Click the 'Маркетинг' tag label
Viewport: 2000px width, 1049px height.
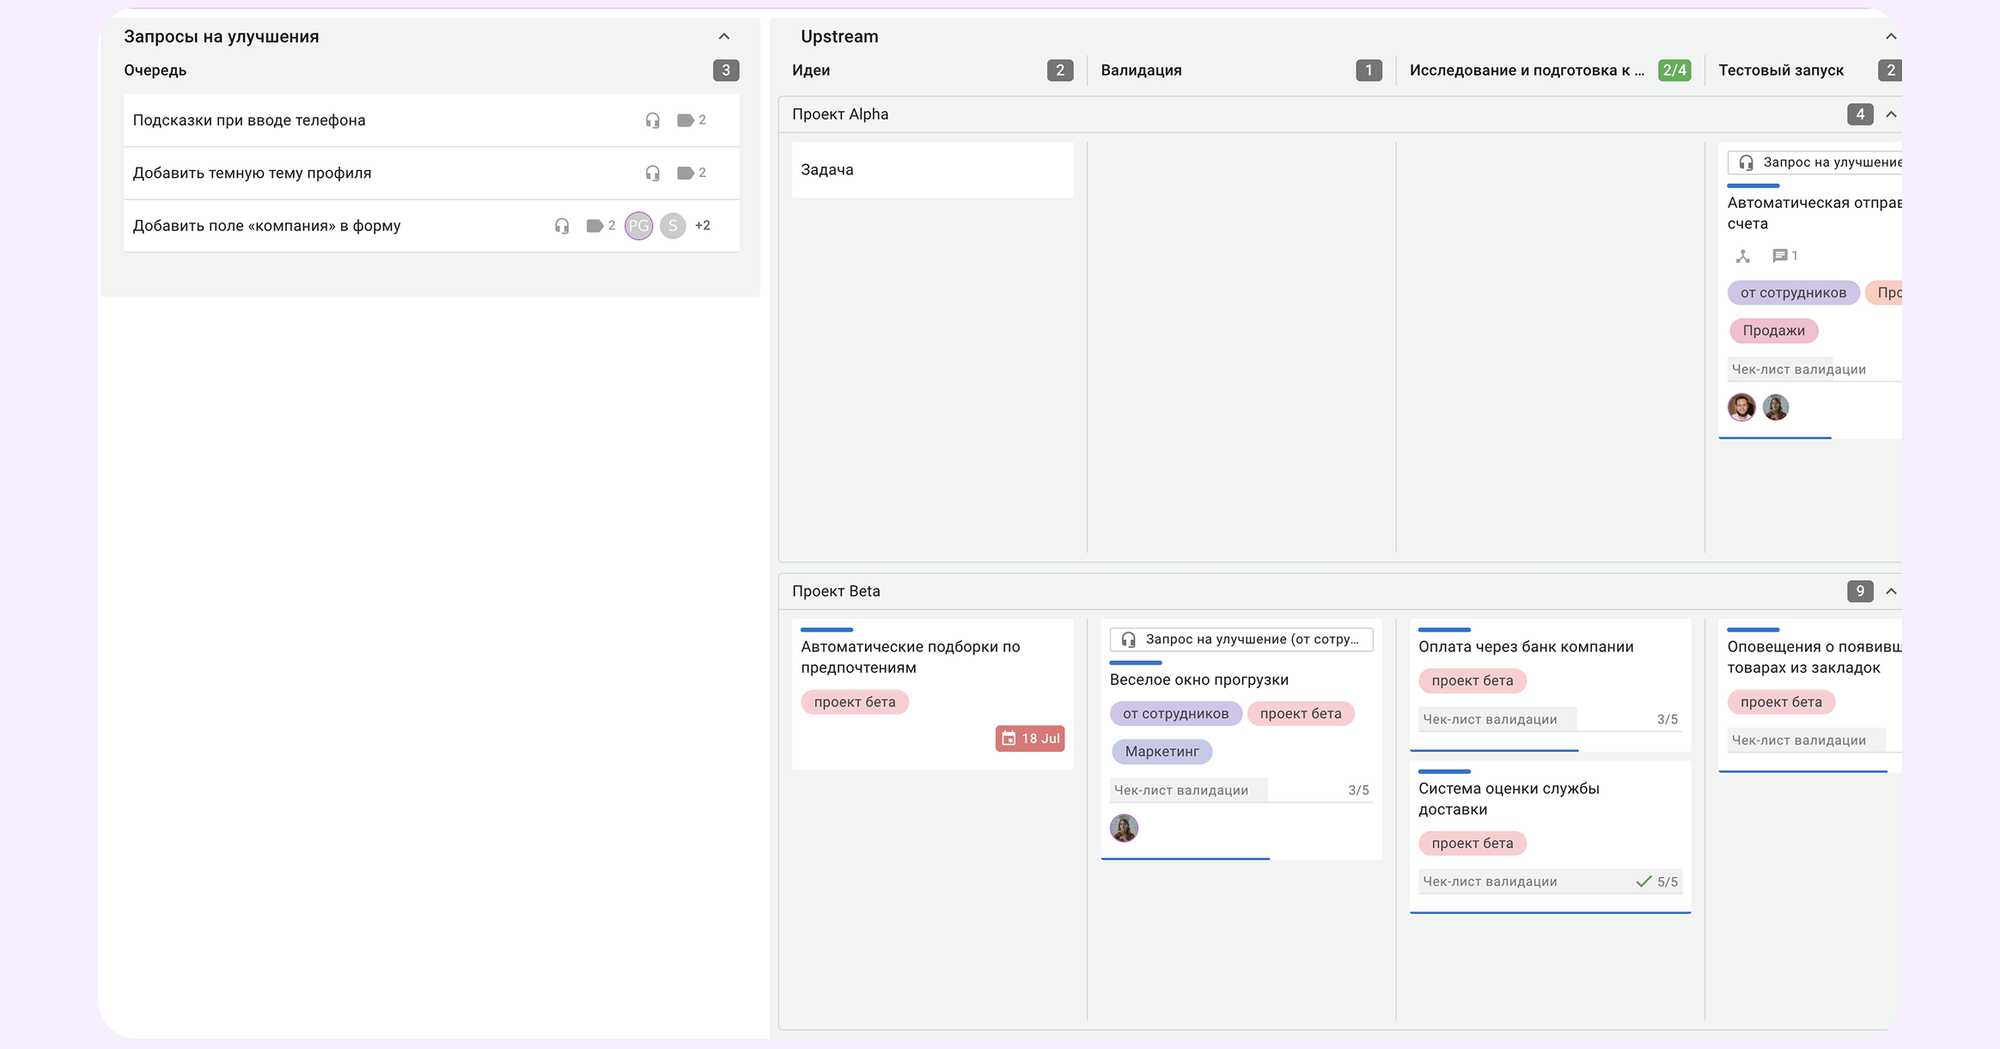coord(1161,752)
